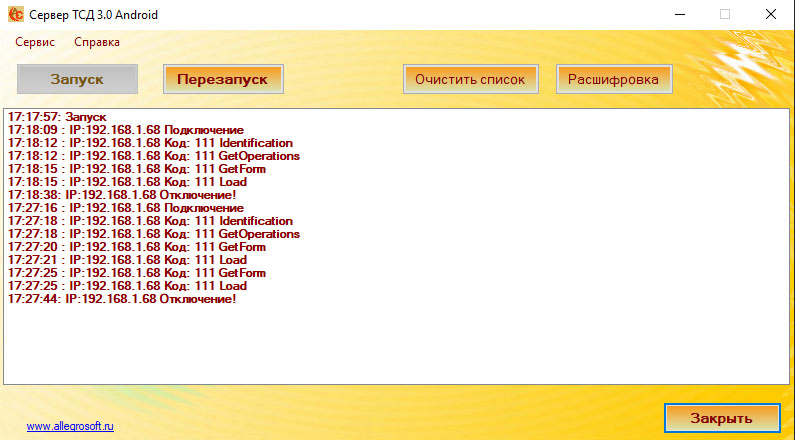The image size is (795, 440).
Task: Select log line 17:27:25 GetForm
Action: coord(137,273)
